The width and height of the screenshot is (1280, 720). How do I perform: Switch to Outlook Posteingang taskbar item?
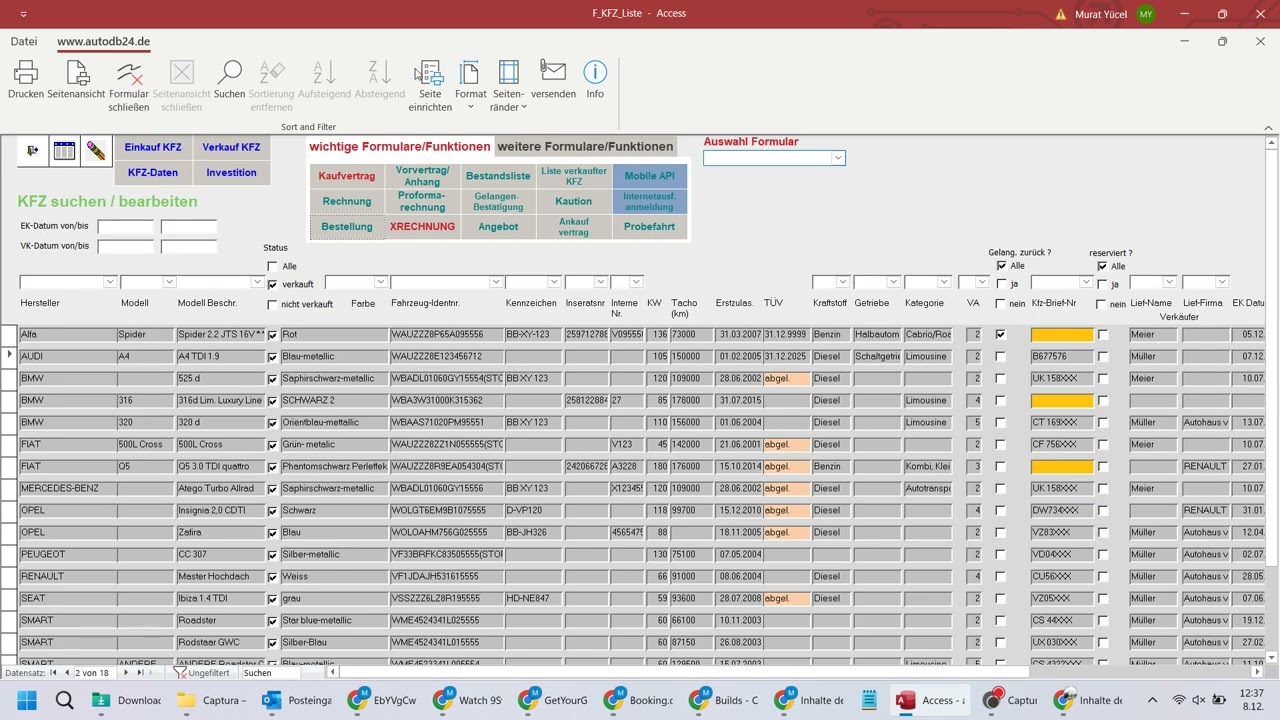(x=297, y=700)
